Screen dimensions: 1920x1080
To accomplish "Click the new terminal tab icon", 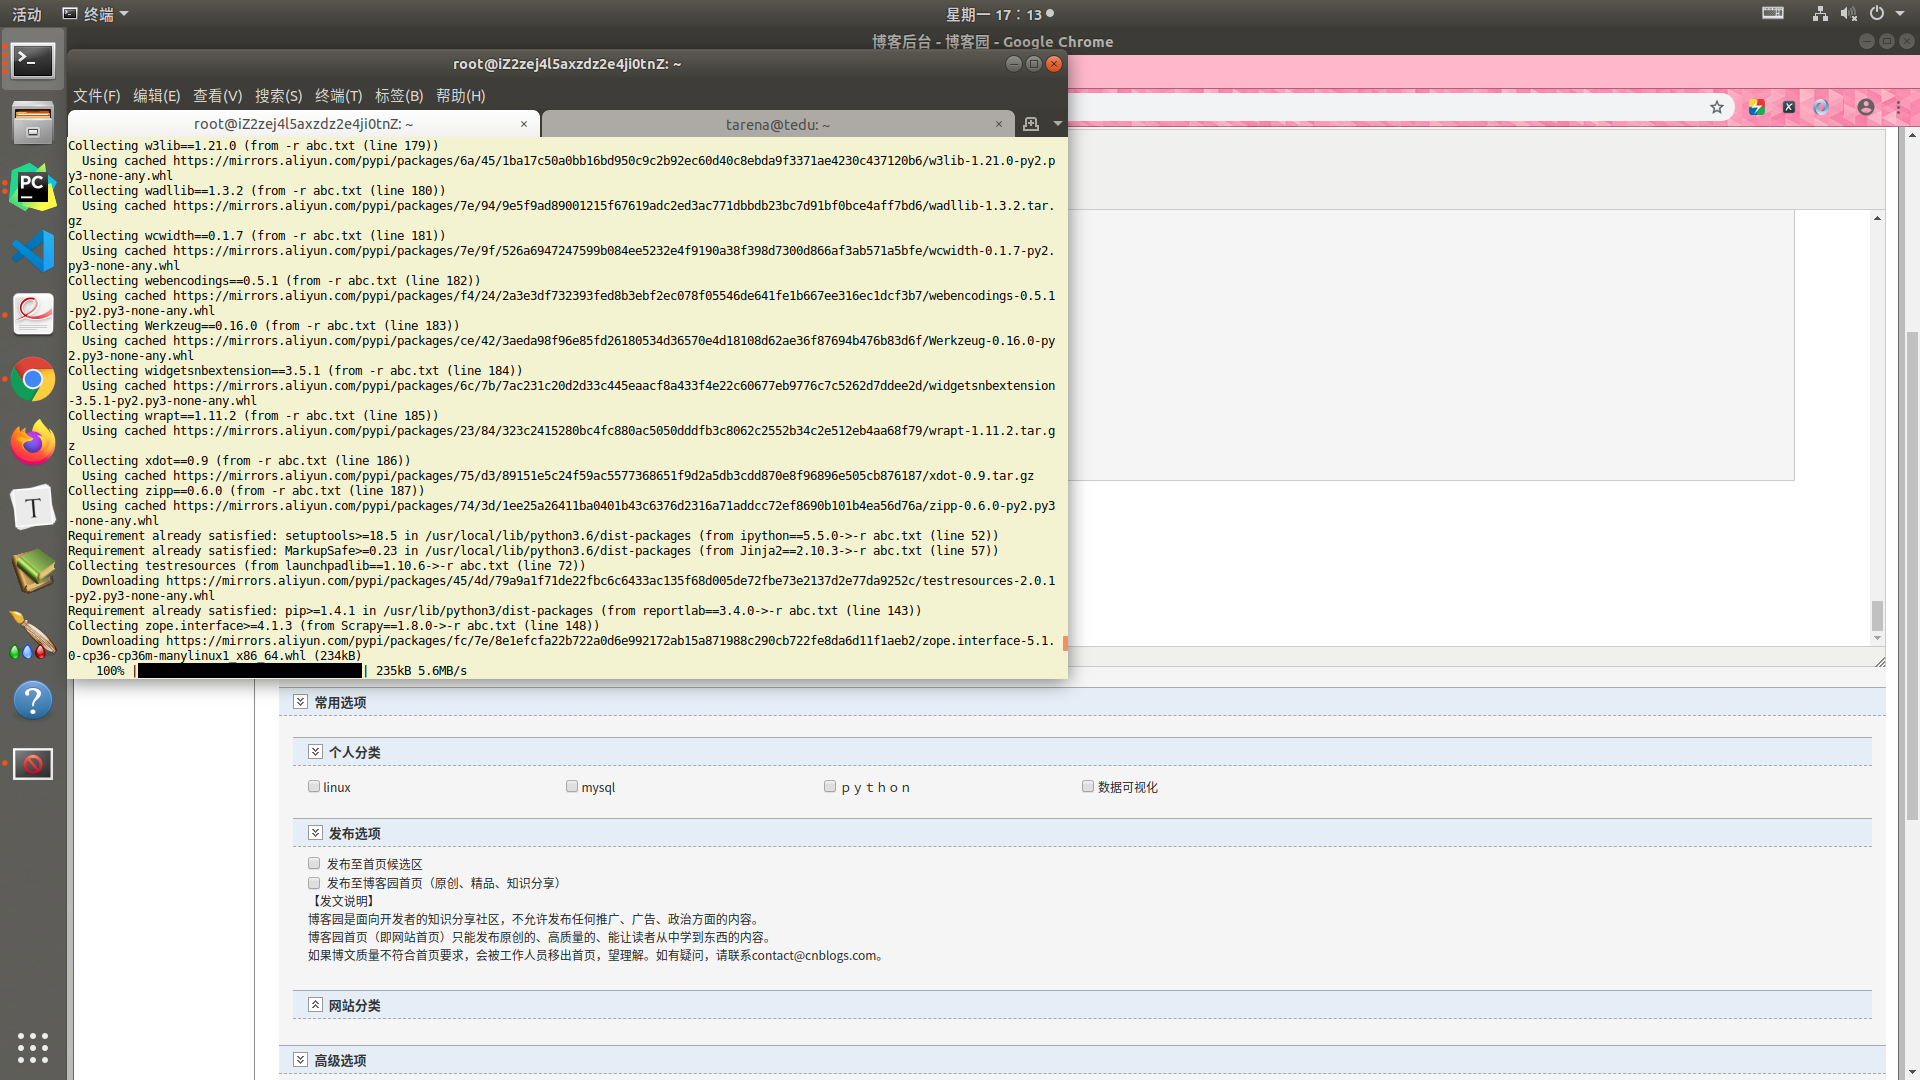I will [1031, 124].
